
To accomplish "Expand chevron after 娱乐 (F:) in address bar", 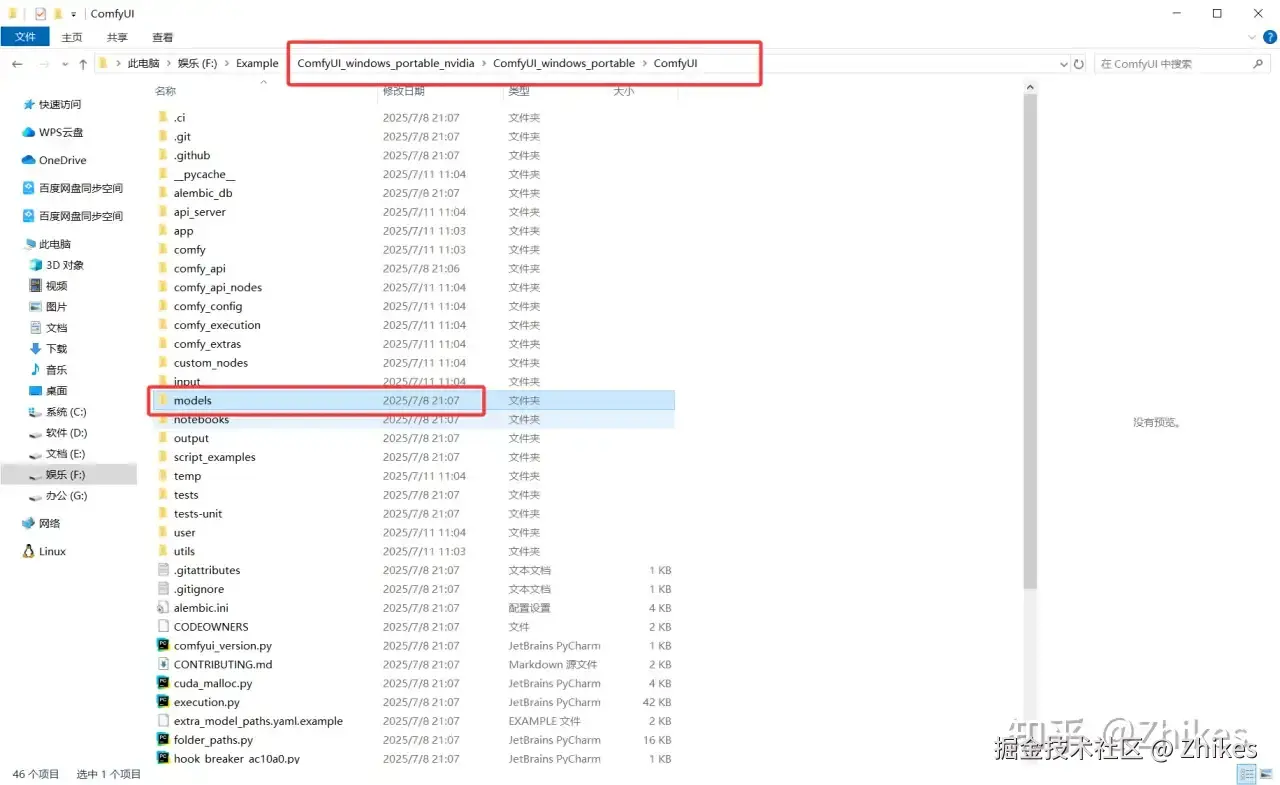I will tap(226, 63).
